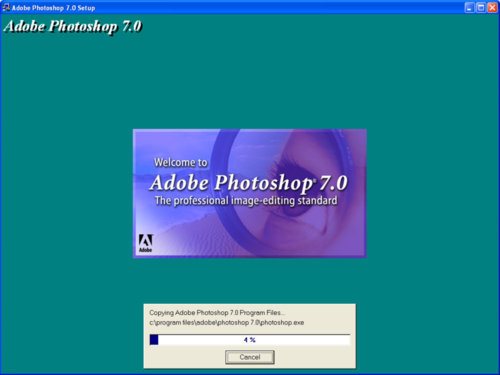Screen dimensions: 500x375
Task: Click the 'Copying Adobe Photoshop 7.0 Program Files...' text
Action: point(217,313)
